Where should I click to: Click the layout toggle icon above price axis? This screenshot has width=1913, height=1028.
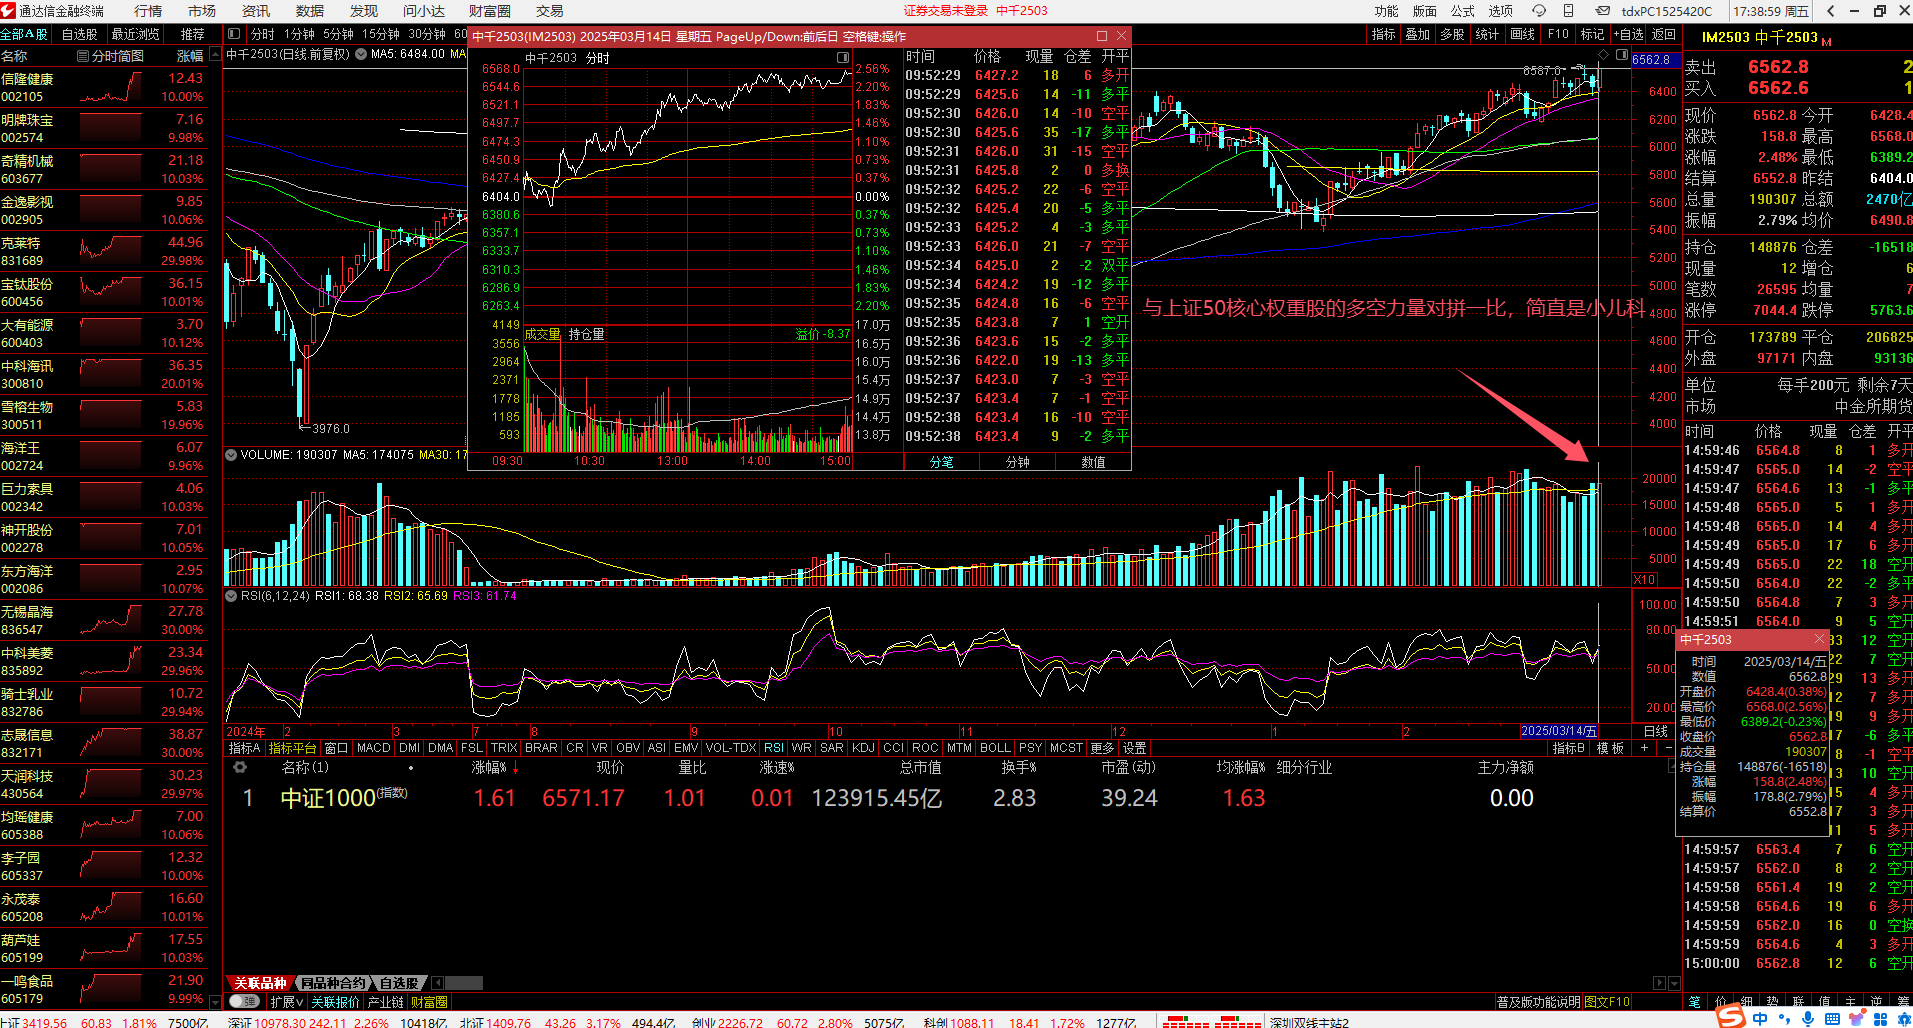click(1621, 55)
